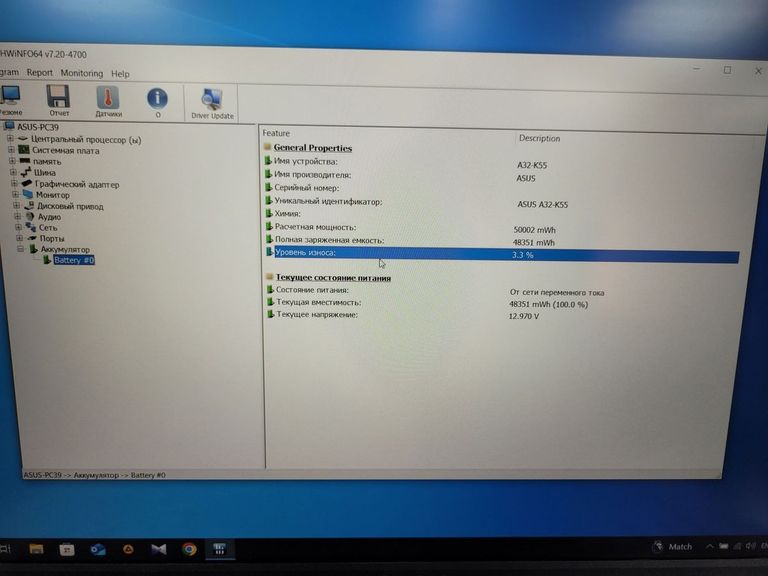Open Driver Update from the toolbar

point(212,102)
